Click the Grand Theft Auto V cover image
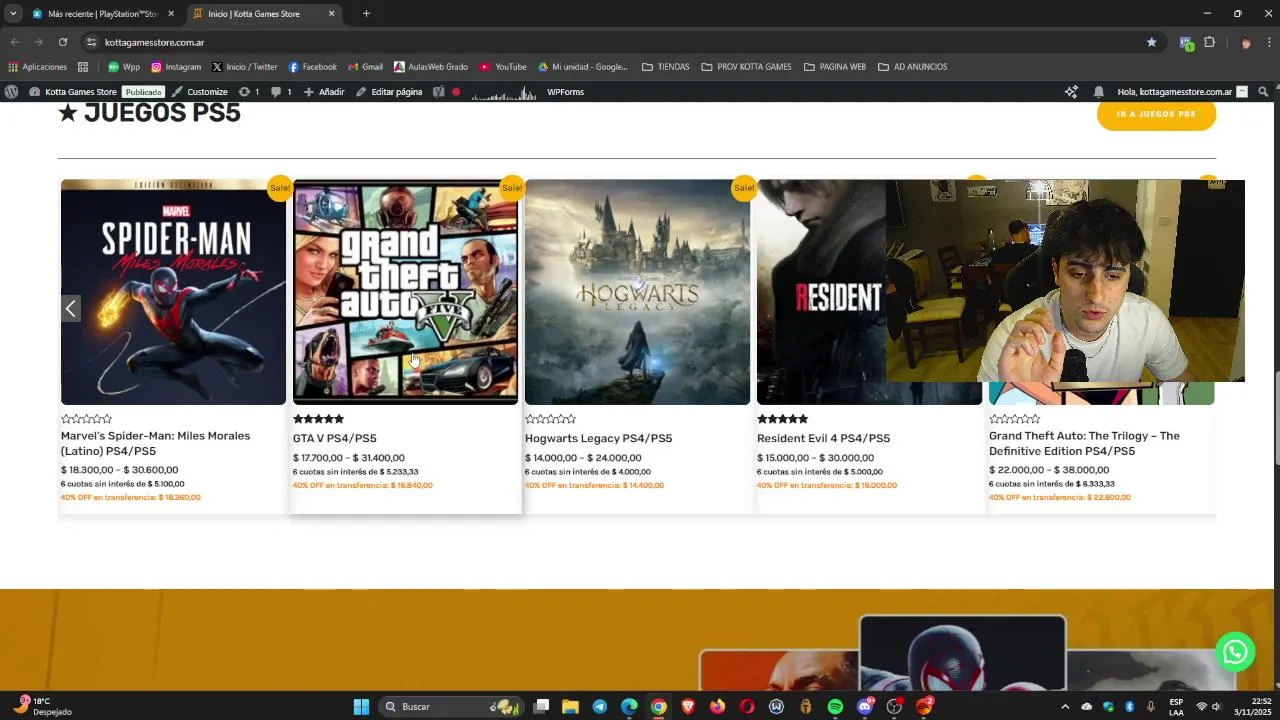Screen dimensions: 1280x720 tap(405, 292)
